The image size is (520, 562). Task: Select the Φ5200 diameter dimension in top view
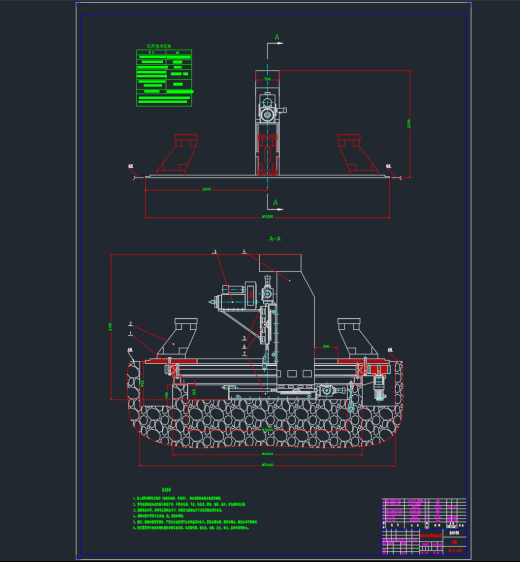[x=267, y=216]
